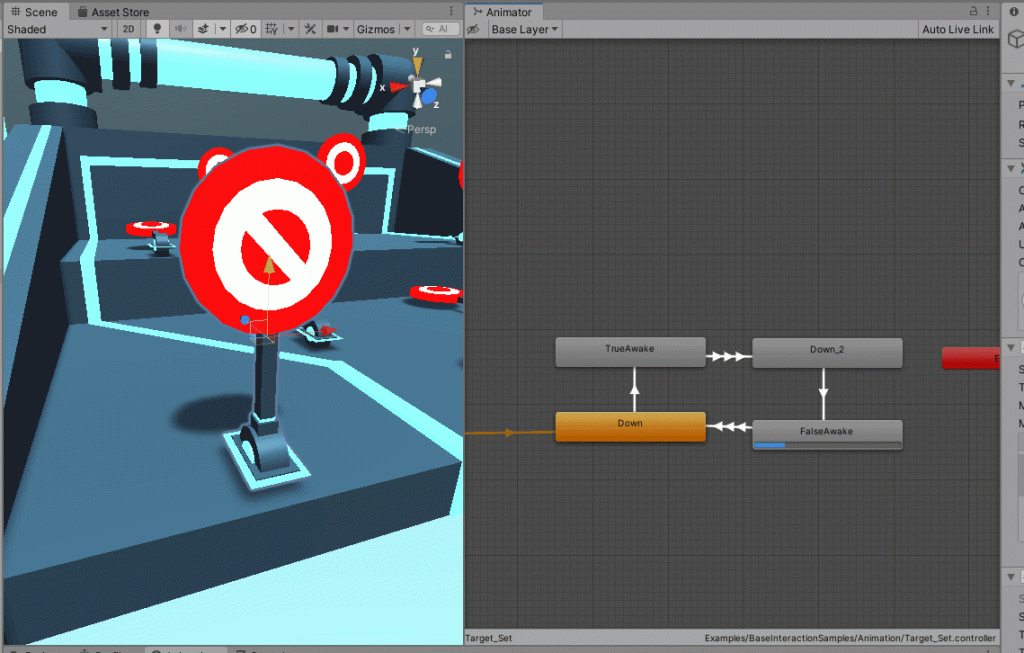Image resolution: width=1024 pixels, height=653 pixels.
Task: Click the hidden objects eye icon showing 0
Action: click(243, 29)
